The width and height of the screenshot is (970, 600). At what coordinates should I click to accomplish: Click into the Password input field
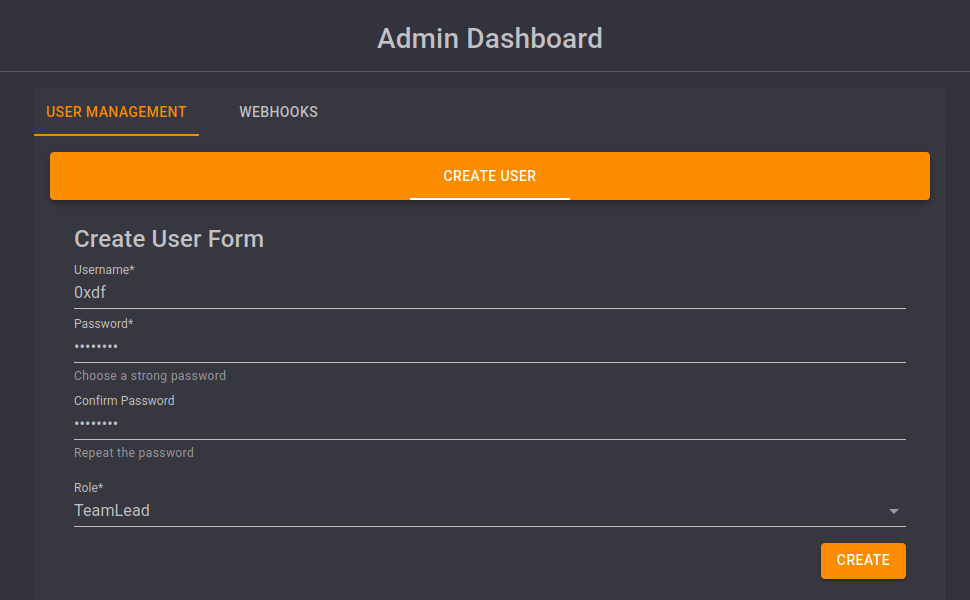(x=489, y=347)
